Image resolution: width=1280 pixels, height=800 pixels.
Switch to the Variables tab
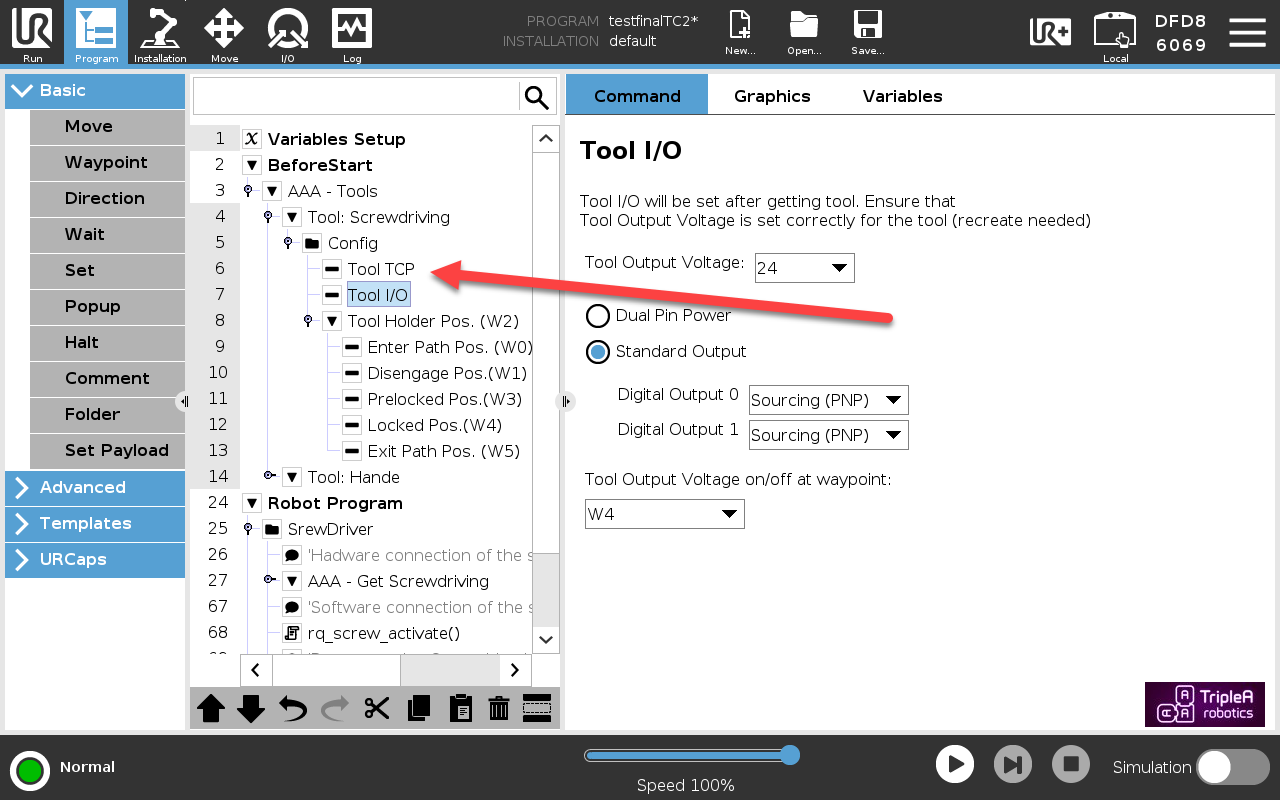click(x=902, y=96)
